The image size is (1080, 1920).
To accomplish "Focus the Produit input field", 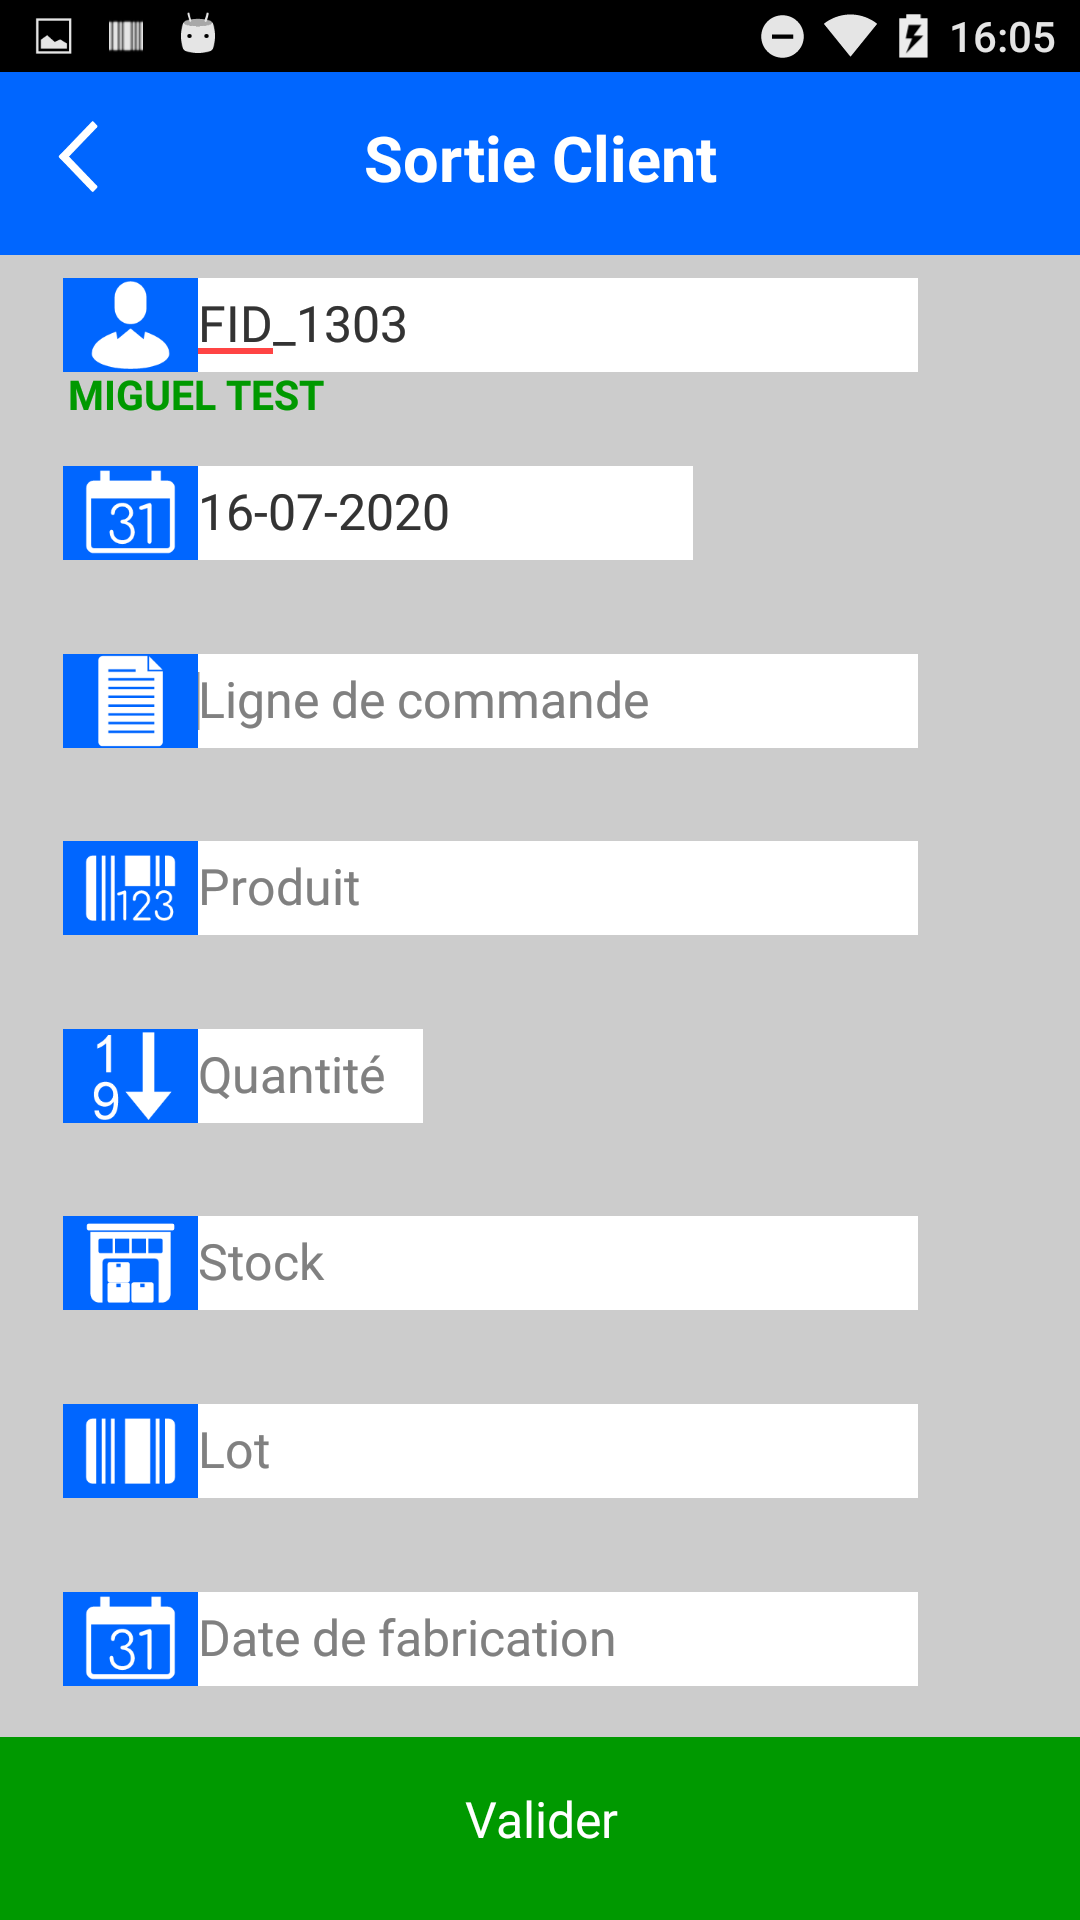I will click(557, 888).
